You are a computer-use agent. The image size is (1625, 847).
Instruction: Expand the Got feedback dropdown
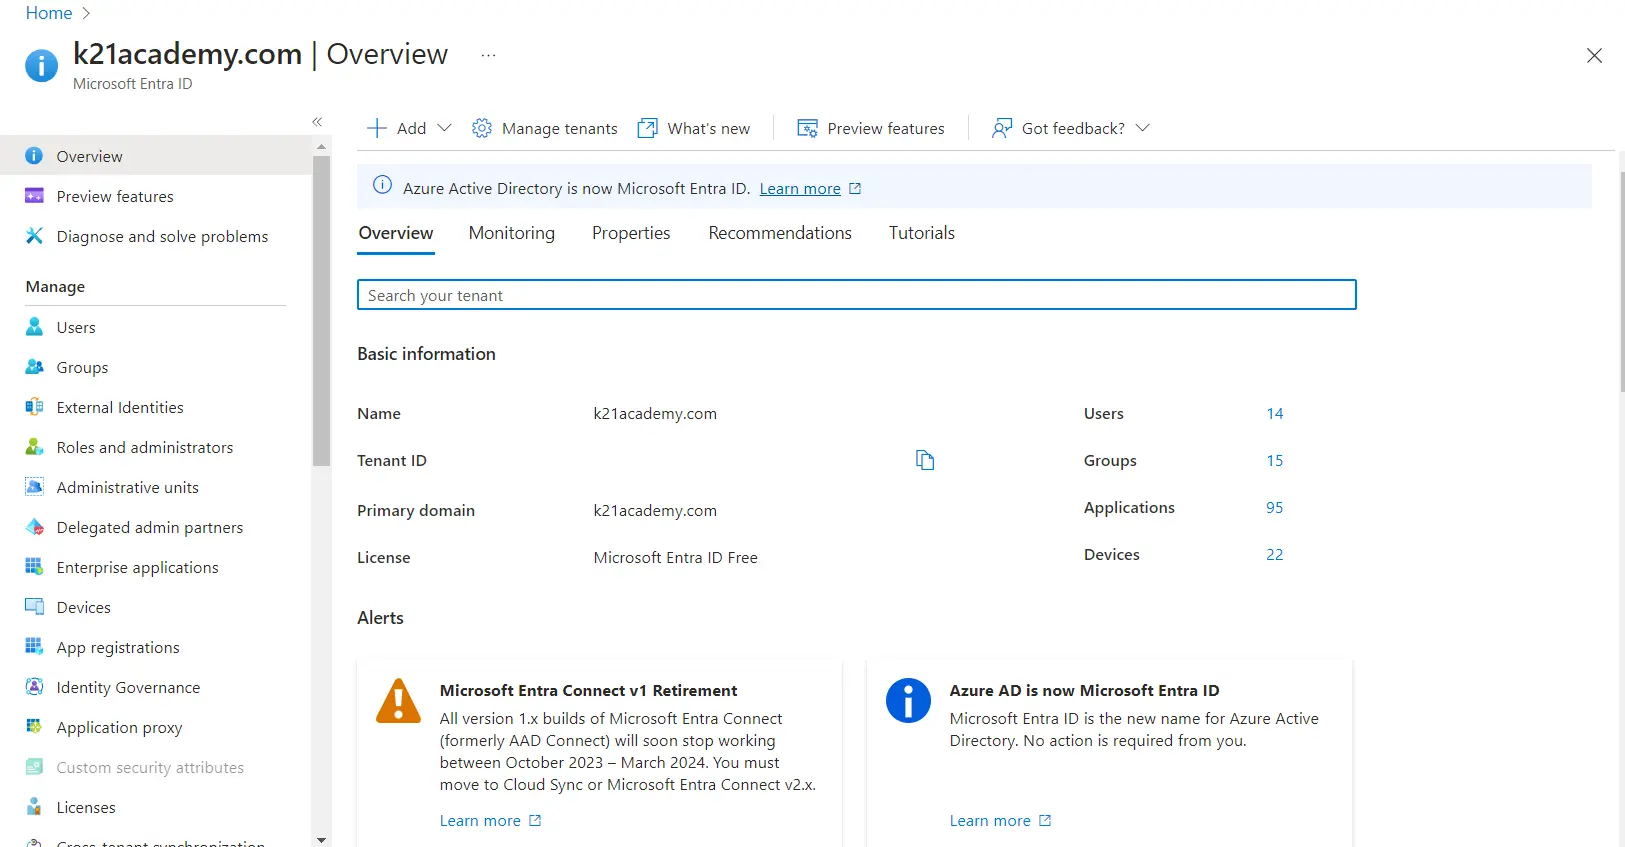click(x=1143, y=128)
